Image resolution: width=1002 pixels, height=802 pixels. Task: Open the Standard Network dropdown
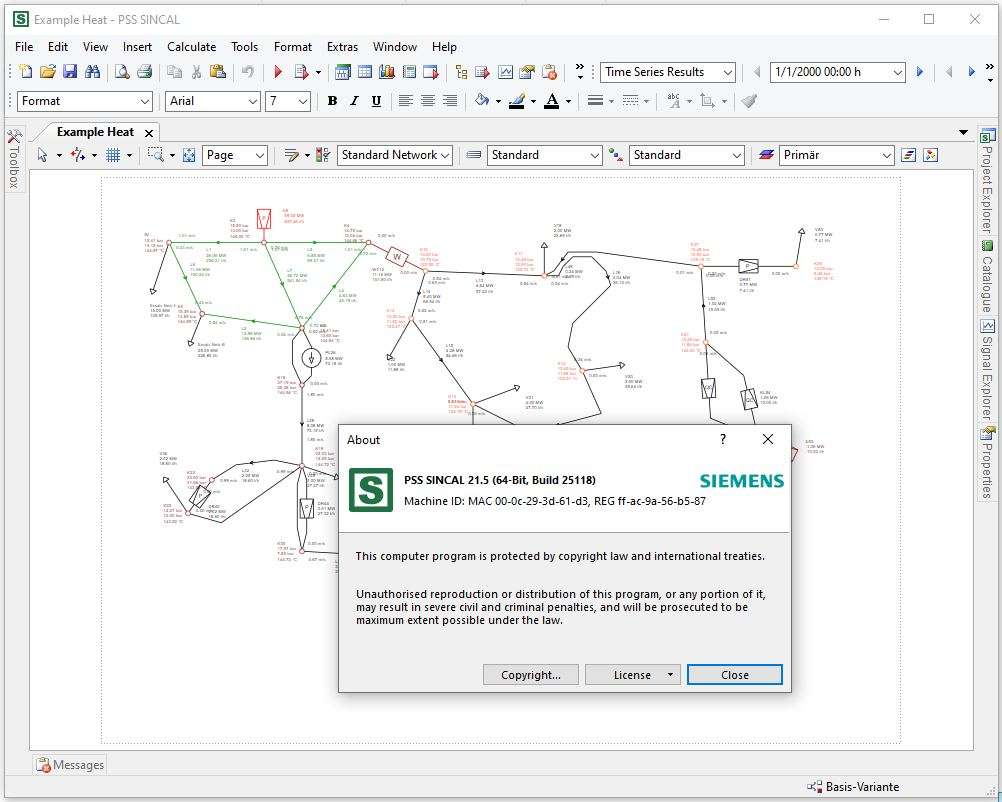click(394, 155)
